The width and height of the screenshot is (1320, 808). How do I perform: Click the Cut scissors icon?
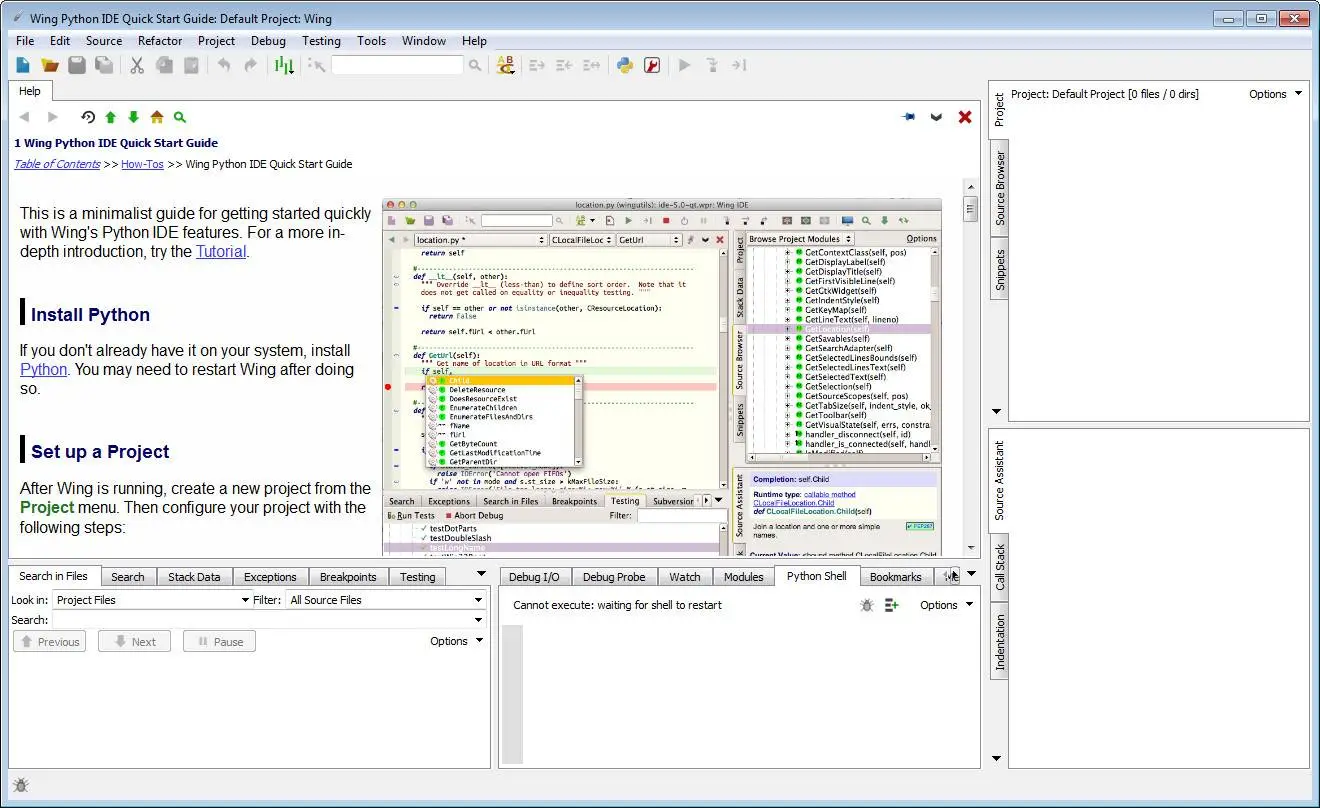137,65
